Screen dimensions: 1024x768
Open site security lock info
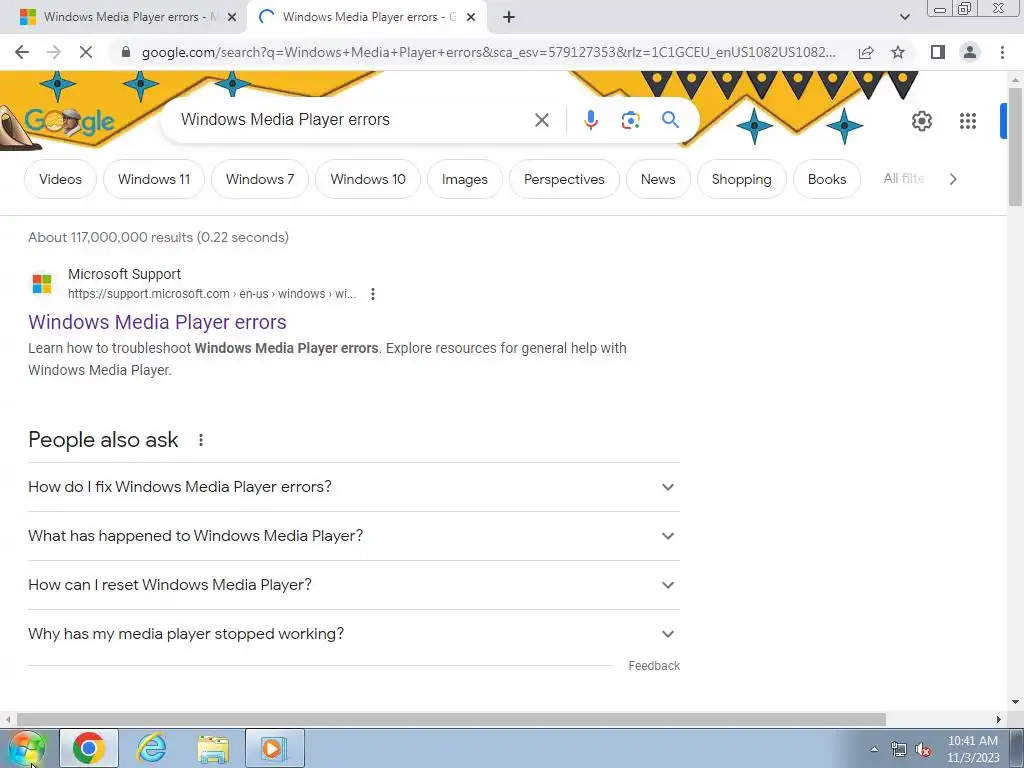[x=126, y=52]
